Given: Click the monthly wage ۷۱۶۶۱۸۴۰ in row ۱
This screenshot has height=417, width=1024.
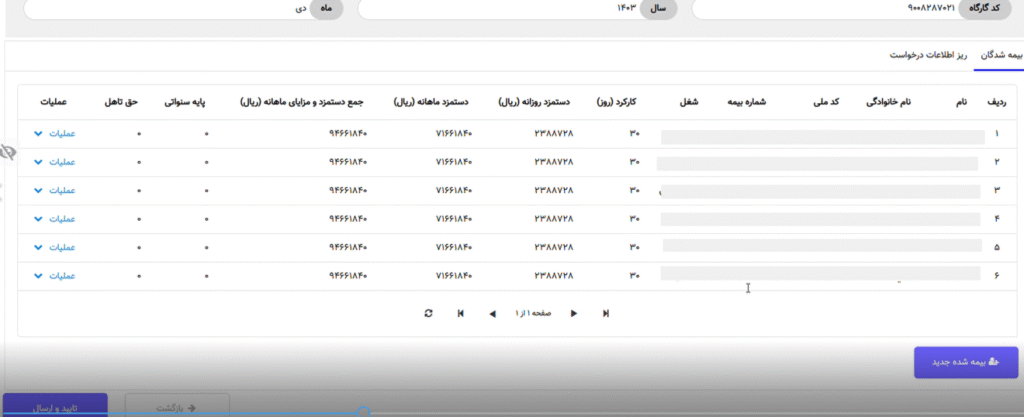Looking at the screenshot, I should (x=453, y=134).
